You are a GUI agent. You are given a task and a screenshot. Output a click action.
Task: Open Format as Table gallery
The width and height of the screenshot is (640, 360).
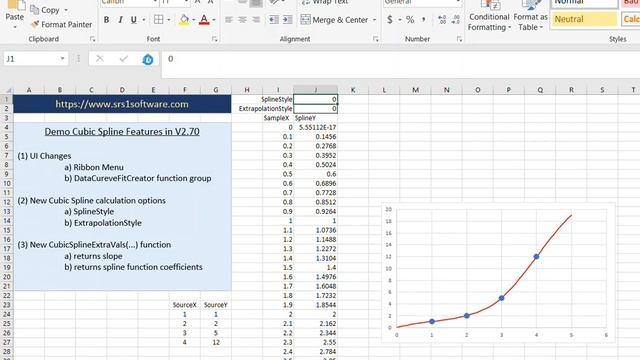coord(530,16)
